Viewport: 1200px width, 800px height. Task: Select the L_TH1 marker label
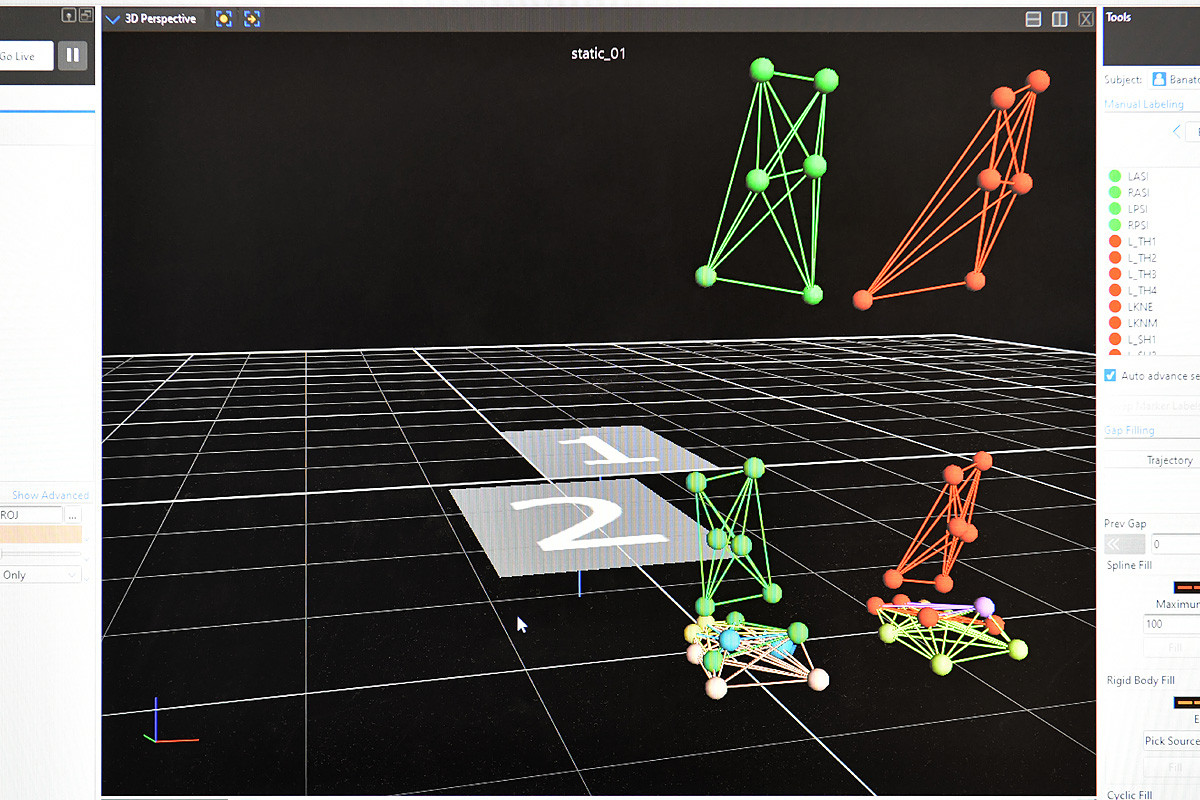tap(1141, 242)
